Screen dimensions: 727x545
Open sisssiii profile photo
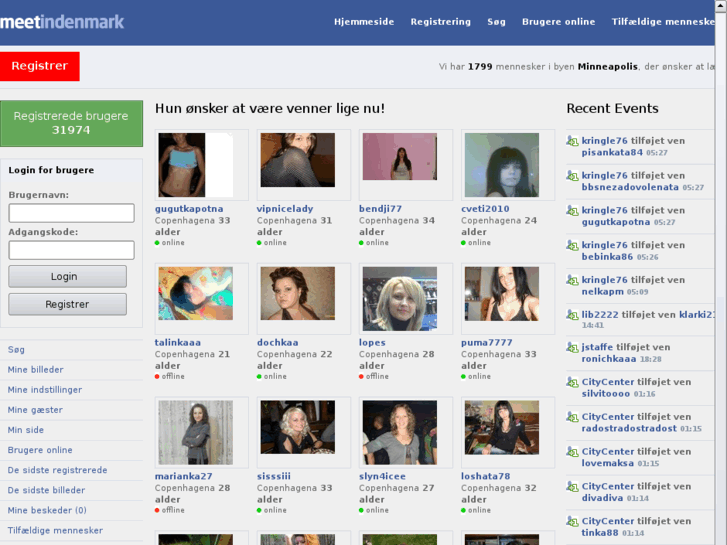(x=298, y=427)
